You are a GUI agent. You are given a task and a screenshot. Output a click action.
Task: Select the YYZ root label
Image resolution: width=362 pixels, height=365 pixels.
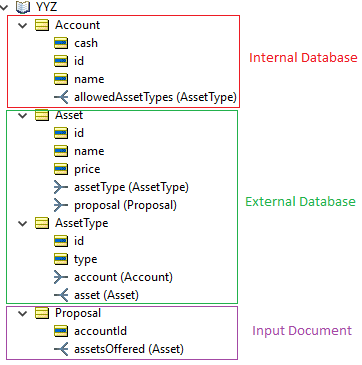pos(46,7)
